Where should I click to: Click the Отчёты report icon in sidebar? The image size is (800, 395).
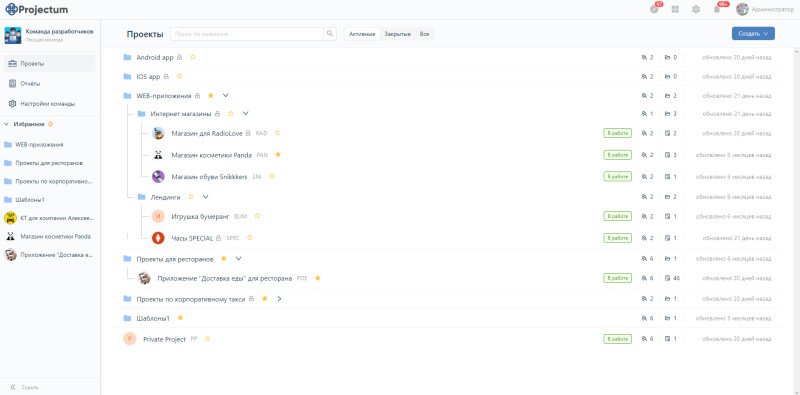point(13,83)
